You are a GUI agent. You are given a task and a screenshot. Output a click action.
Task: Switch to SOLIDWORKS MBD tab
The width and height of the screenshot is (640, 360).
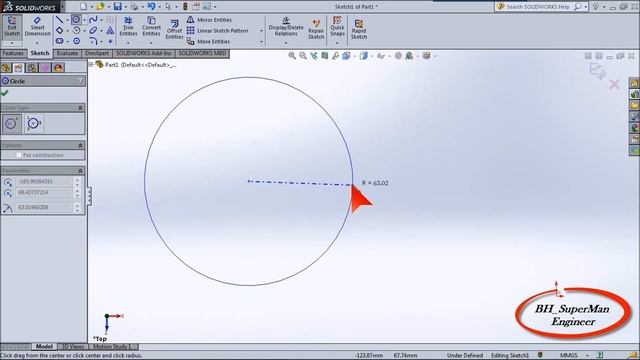(202, 53)
